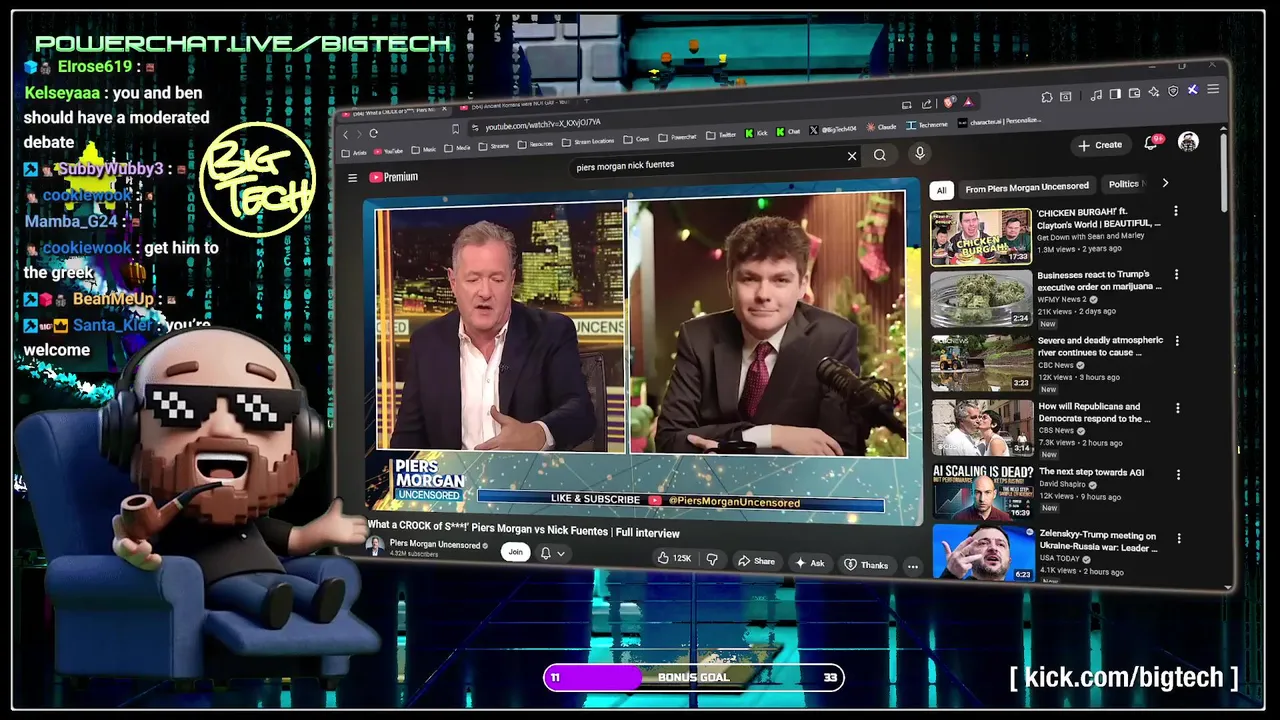Click the Brave Rewards triangle icon
The width and height of the screenshot is (1280, 720).
pos(969,102)
